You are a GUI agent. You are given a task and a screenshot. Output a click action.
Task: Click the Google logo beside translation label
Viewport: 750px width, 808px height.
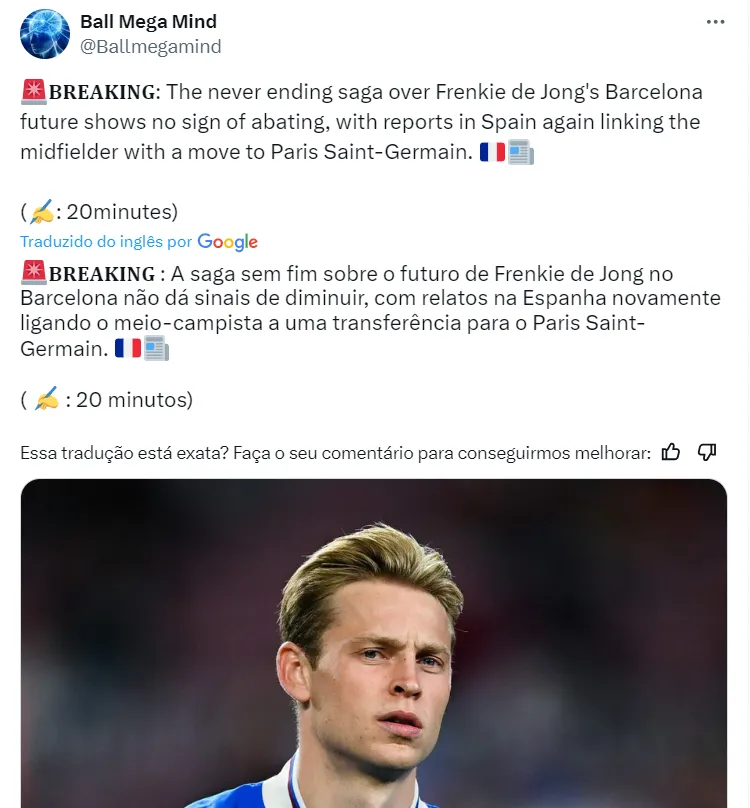click(228, 242)
